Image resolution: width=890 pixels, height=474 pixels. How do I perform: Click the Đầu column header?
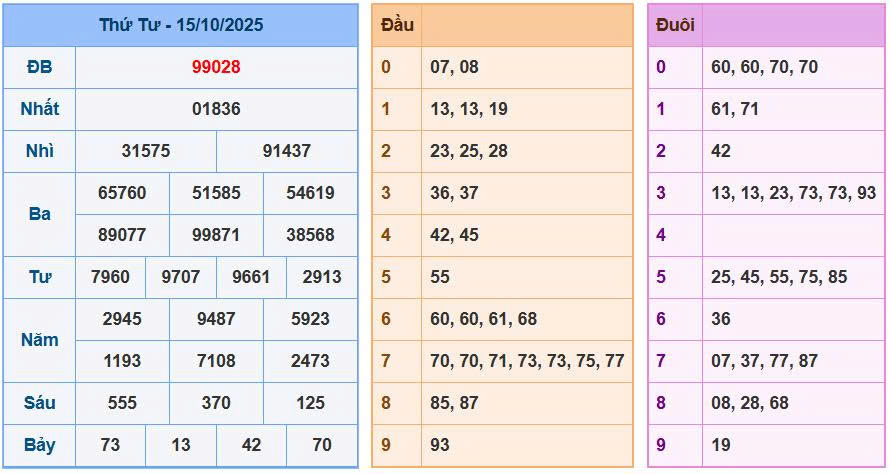(397, 25)
